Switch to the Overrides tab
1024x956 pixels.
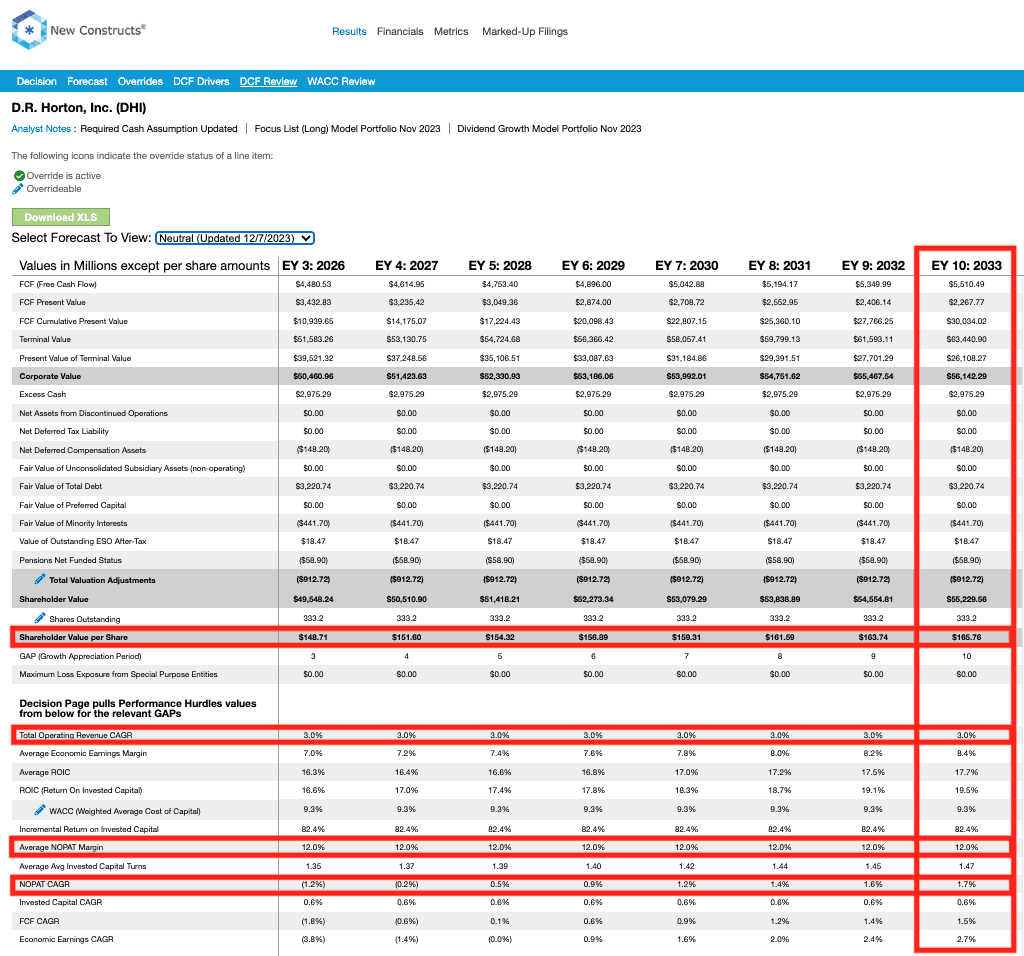[x=140, y=82]
